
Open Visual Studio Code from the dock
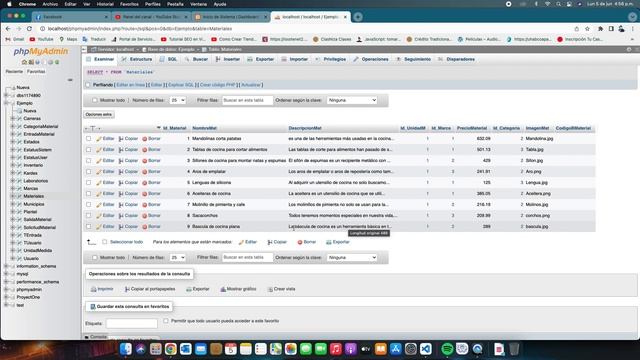pyautogui.click(x=426, y=349)
